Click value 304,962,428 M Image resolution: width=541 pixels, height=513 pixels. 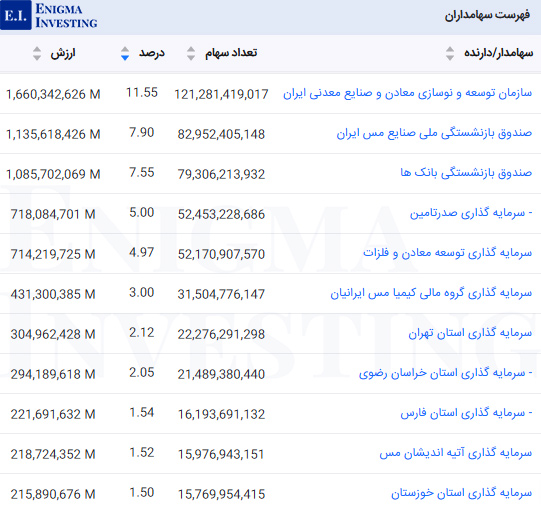[53, 334]
